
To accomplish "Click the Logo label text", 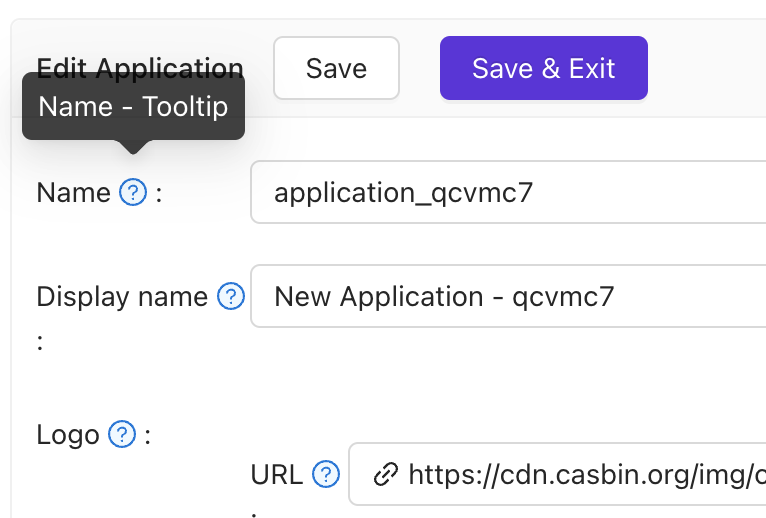I will 68,435.
